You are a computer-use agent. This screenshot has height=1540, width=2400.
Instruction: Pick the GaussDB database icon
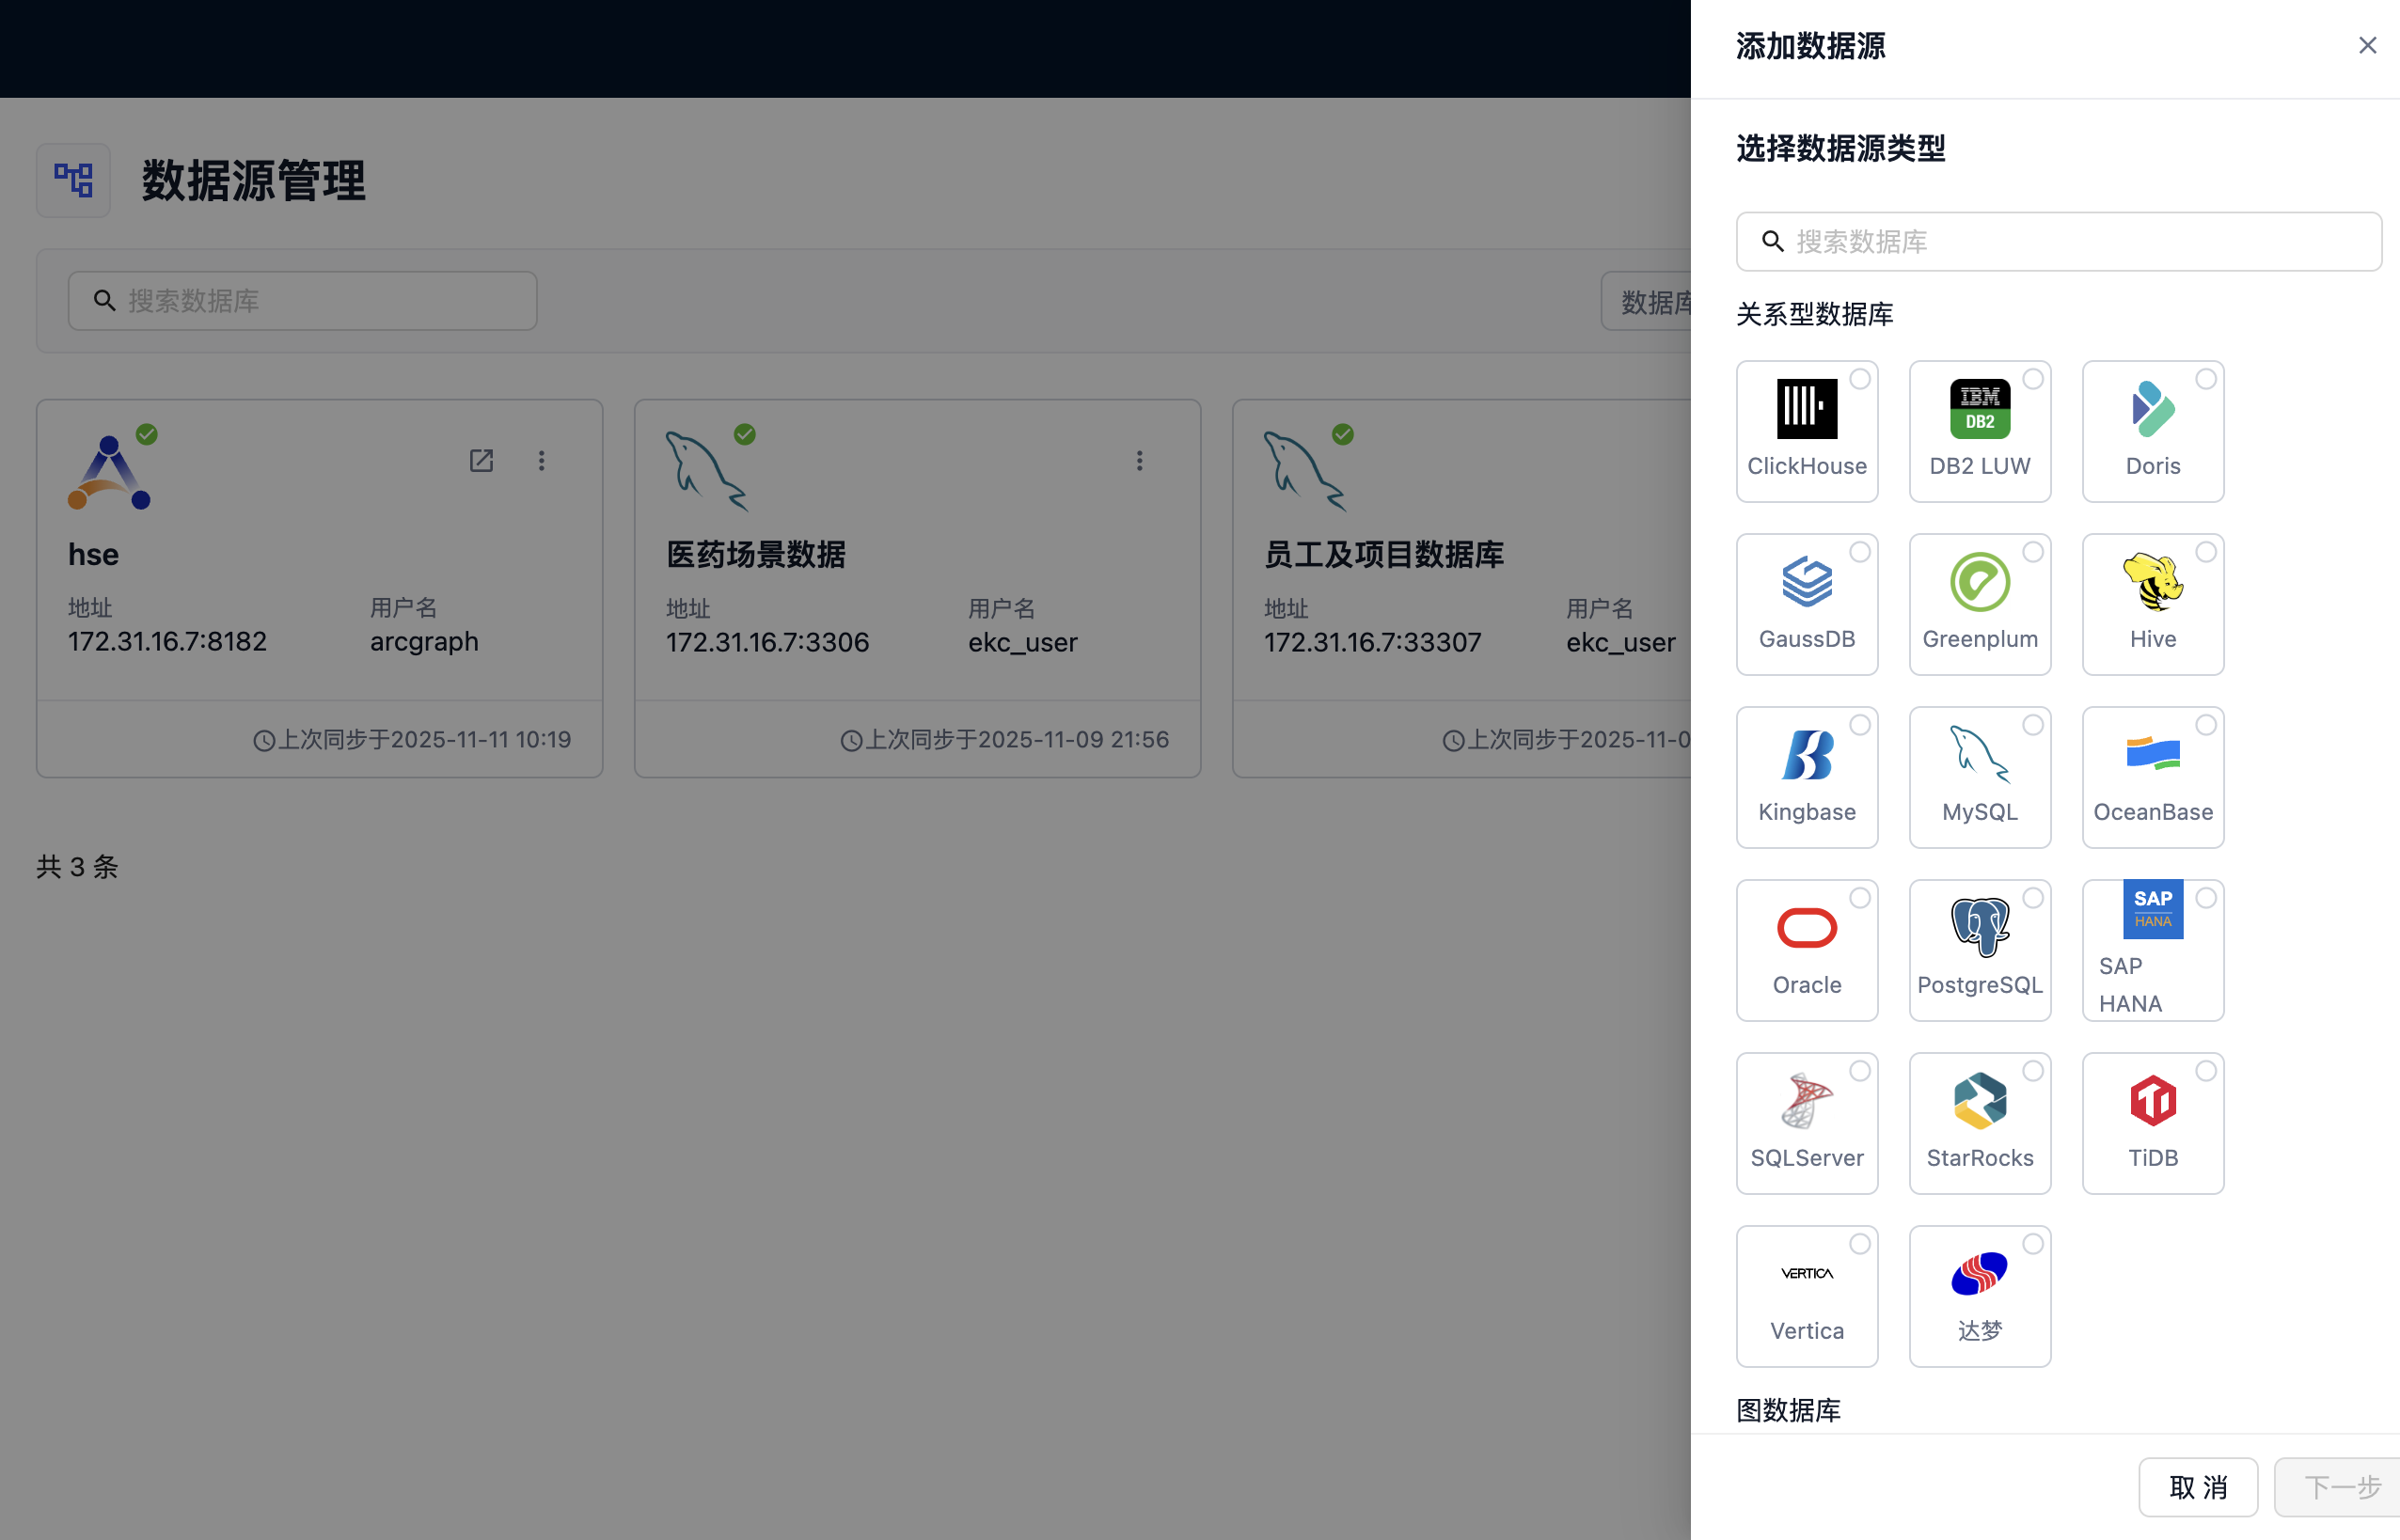(1807, 603)
